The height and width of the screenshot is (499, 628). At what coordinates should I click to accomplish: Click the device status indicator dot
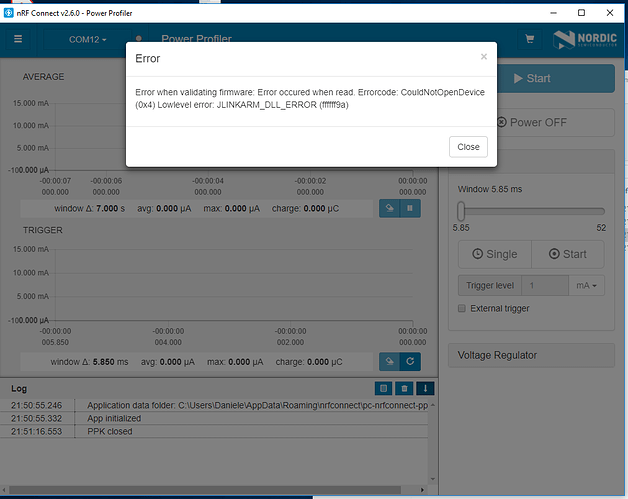(139, 38)
